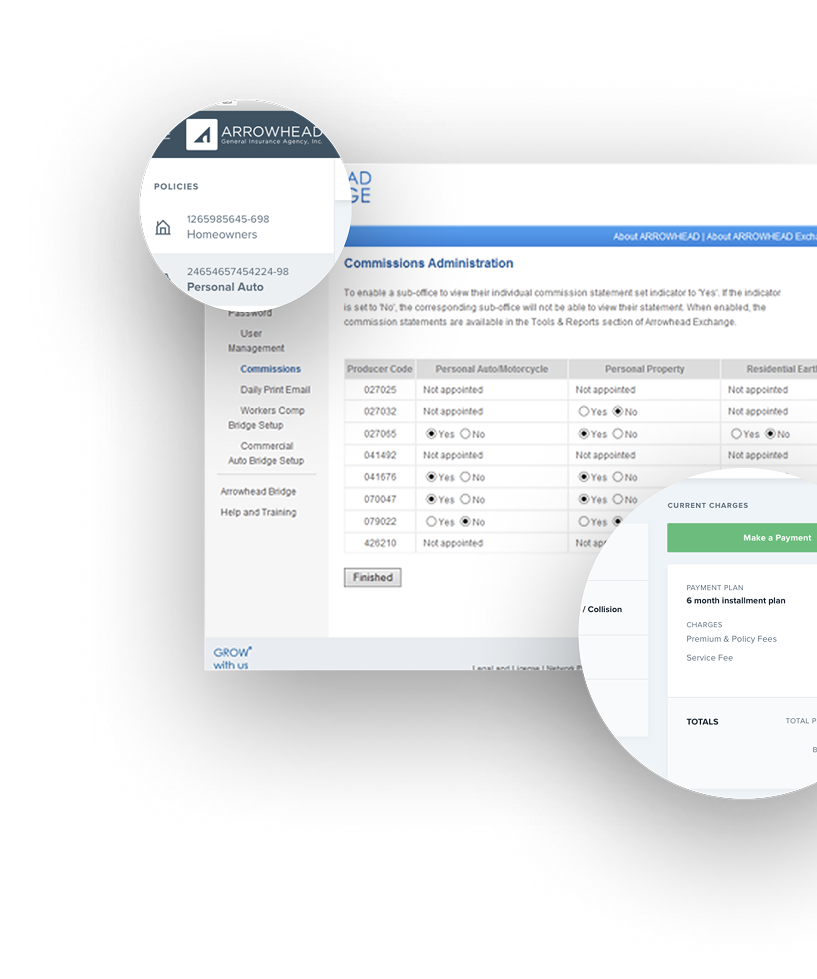Select Yes for 041676 Personal Auto/Motorcycle
The width and height of the screenshot is (817, 979).
pyautogui.click(x=431, y=477)
